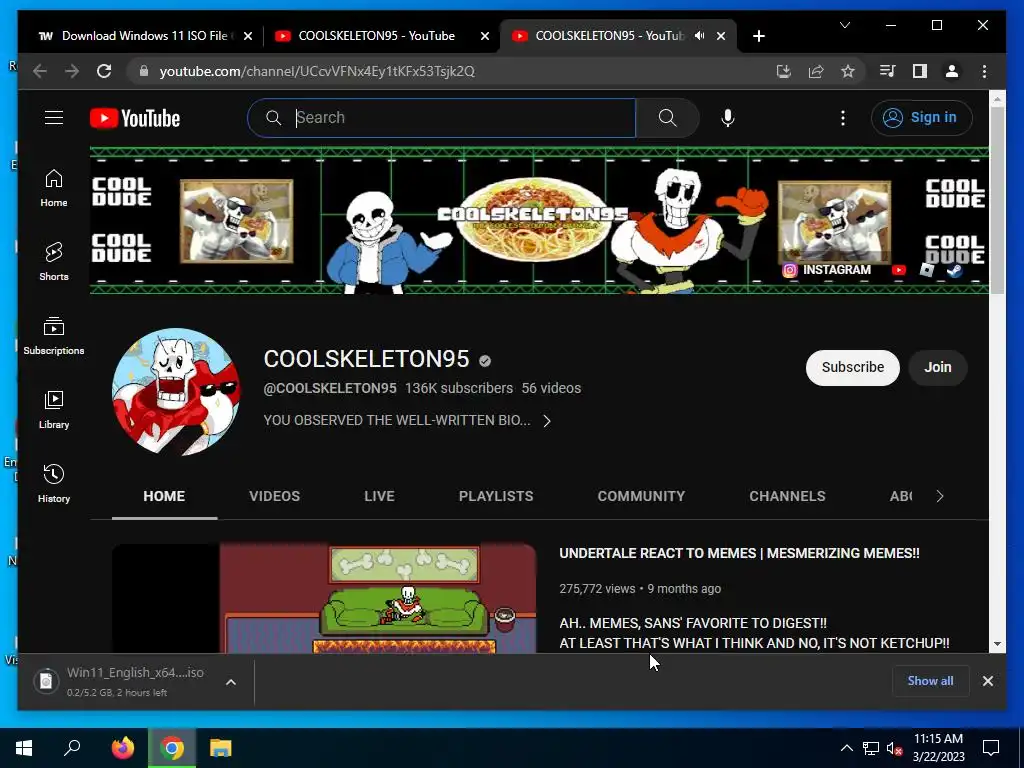Open Windows Start menu

click(x=24, y=748)
